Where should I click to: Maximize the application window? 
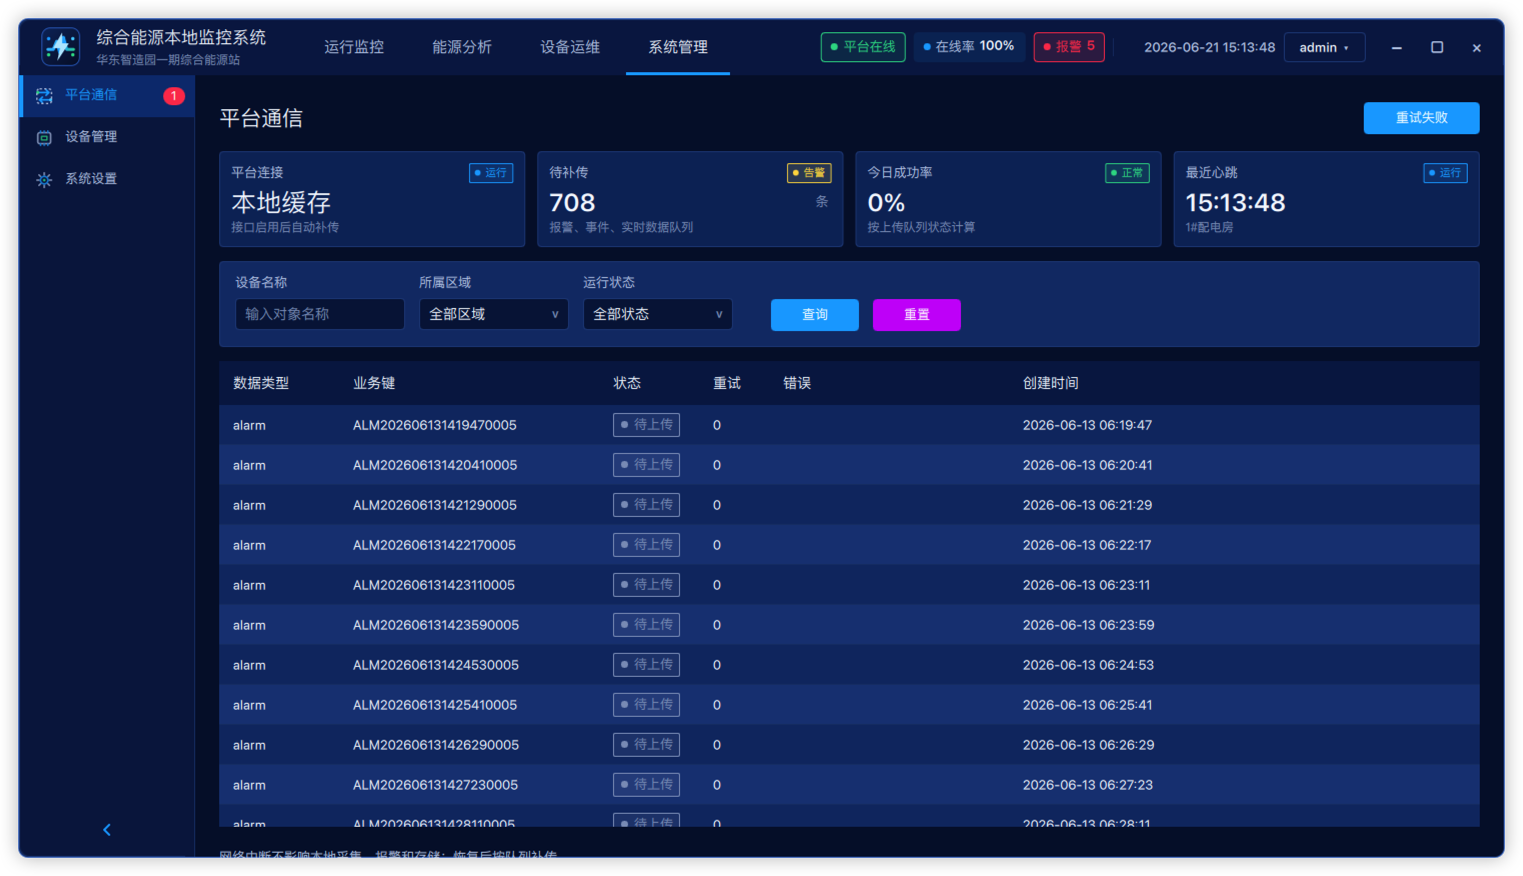[x=1437, y=47]
